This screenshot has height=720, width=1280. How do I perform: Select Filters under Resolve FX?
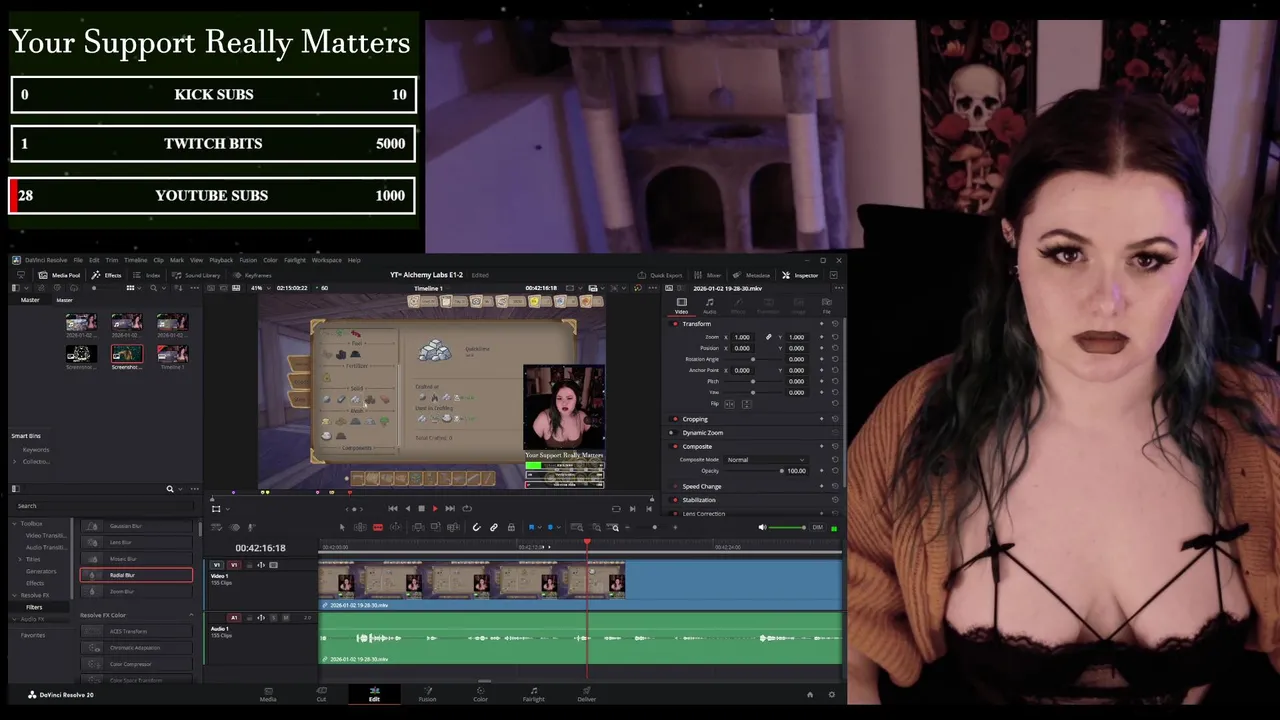pyautogui.click(x=34, y=607)
